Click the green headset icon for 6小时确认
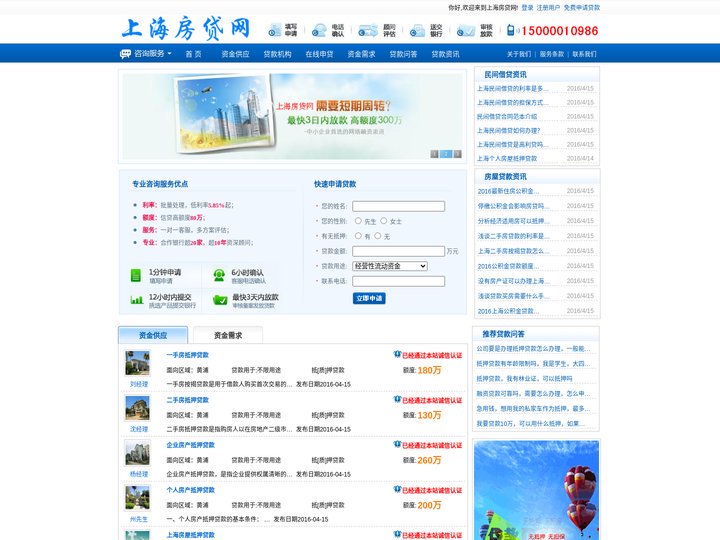This screenshot has width=720, height=540. [219, 275]
